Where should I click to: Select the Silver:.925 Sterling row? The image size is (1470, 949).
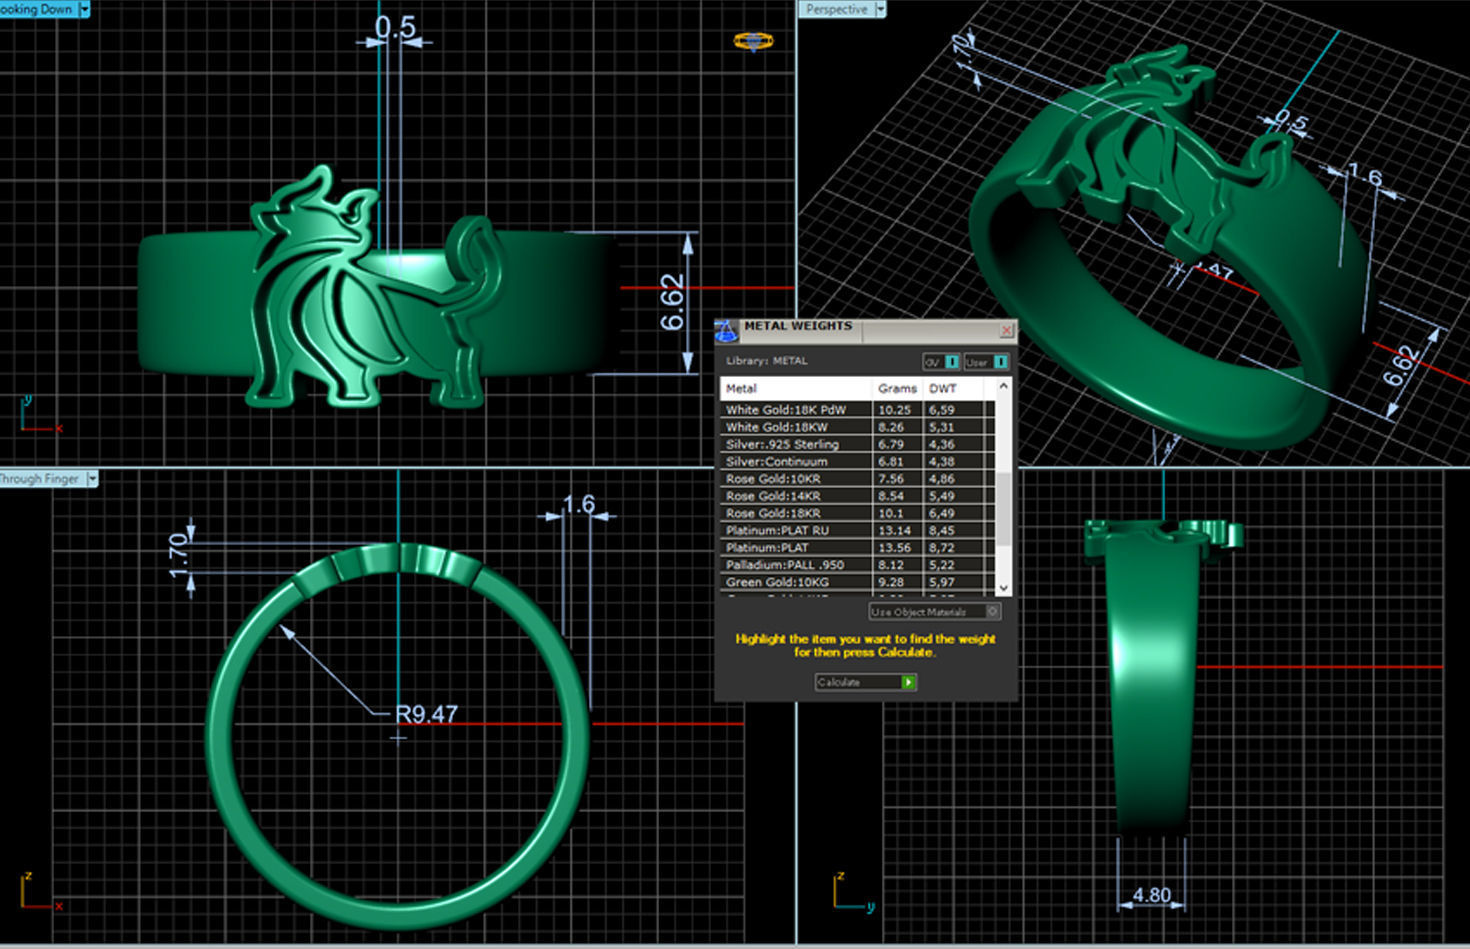tap(858, 444)
